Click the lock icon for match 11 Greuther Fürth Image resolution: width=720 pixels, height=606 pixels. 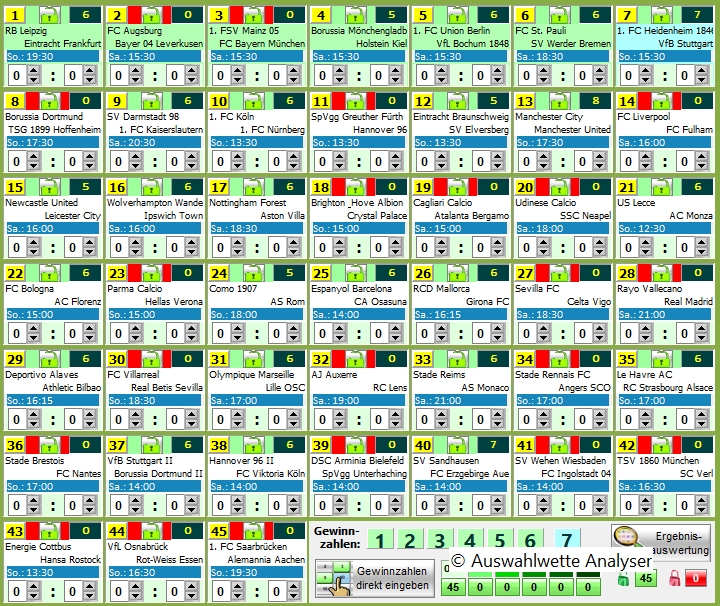(356, 101)
